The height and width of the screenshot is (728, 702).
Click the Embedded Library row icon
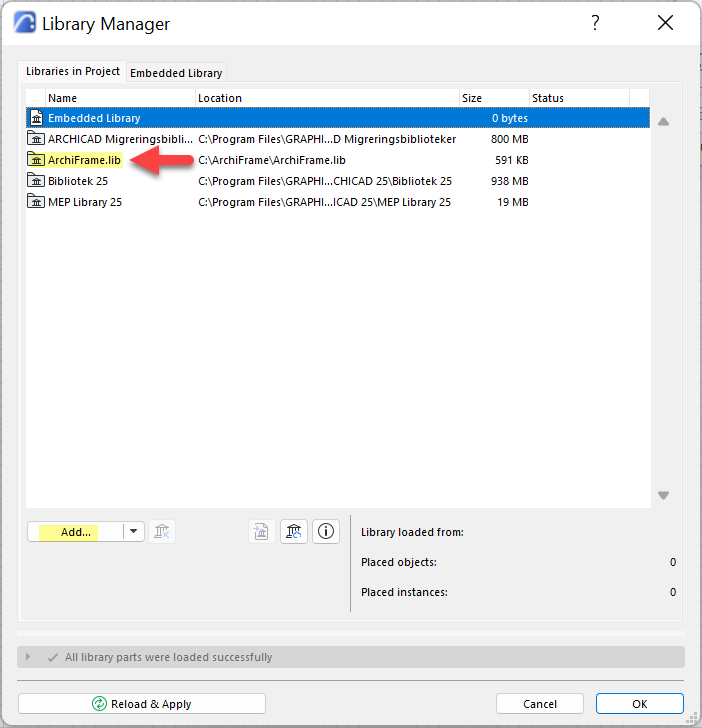(x=36, y=118)
